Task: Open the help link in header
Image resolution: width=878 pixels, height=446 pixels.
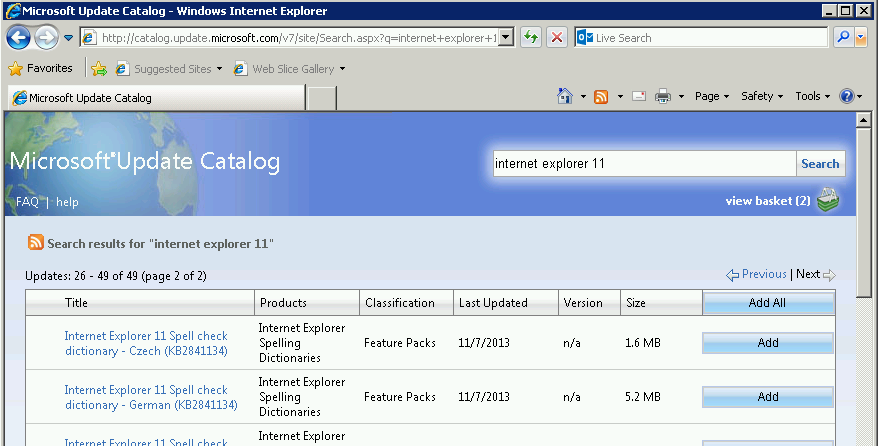Action: tap(67, 202)
